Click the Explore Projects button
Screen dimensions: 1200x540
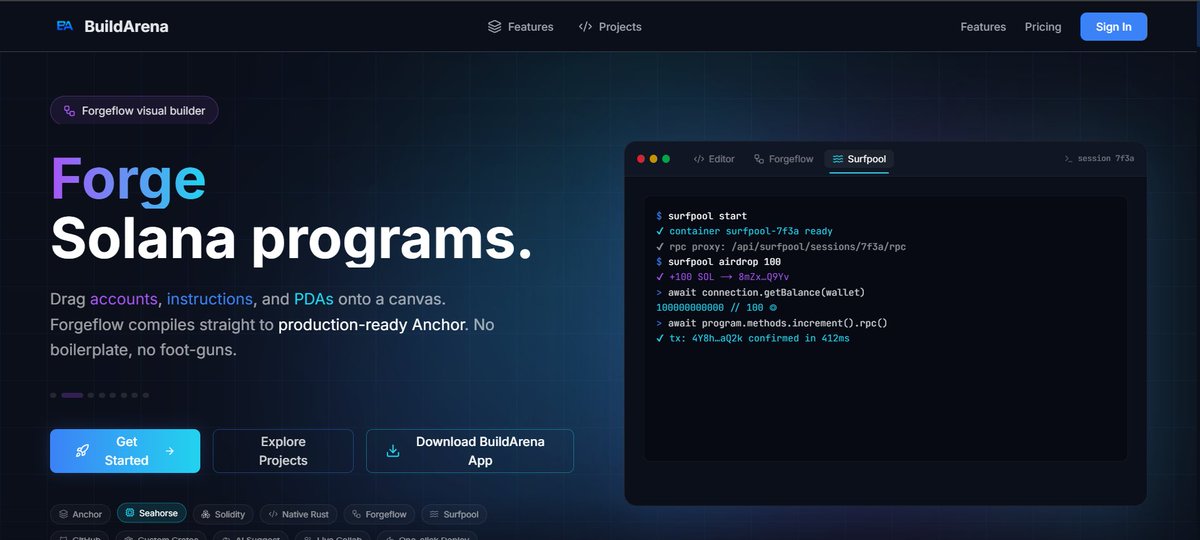coord(283,451)
